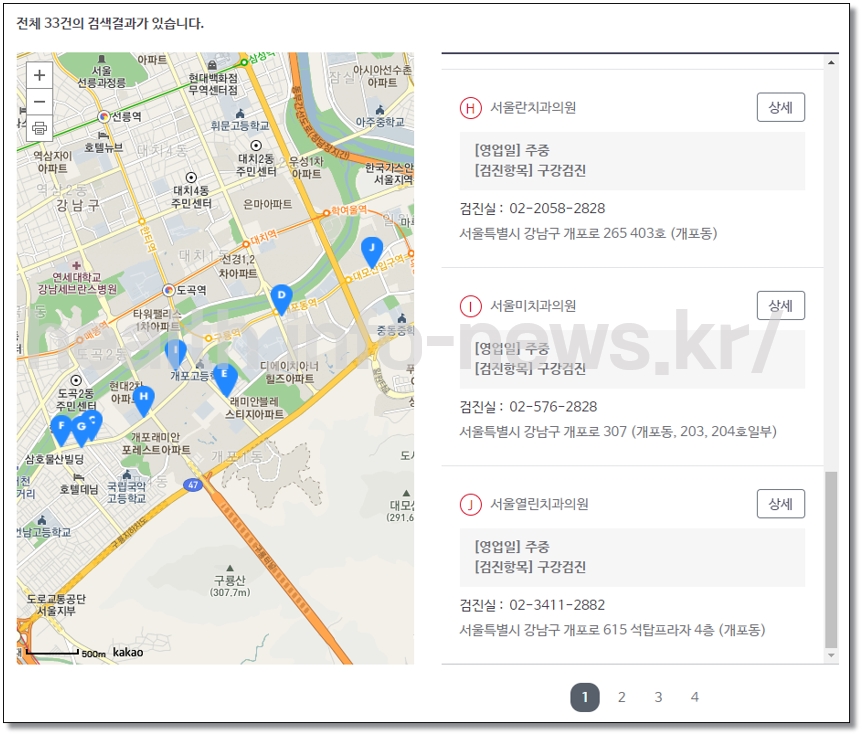Viewport: 862px width, 734px height.
Task: Click marker G beside marker F
Action: click(79, 425)
